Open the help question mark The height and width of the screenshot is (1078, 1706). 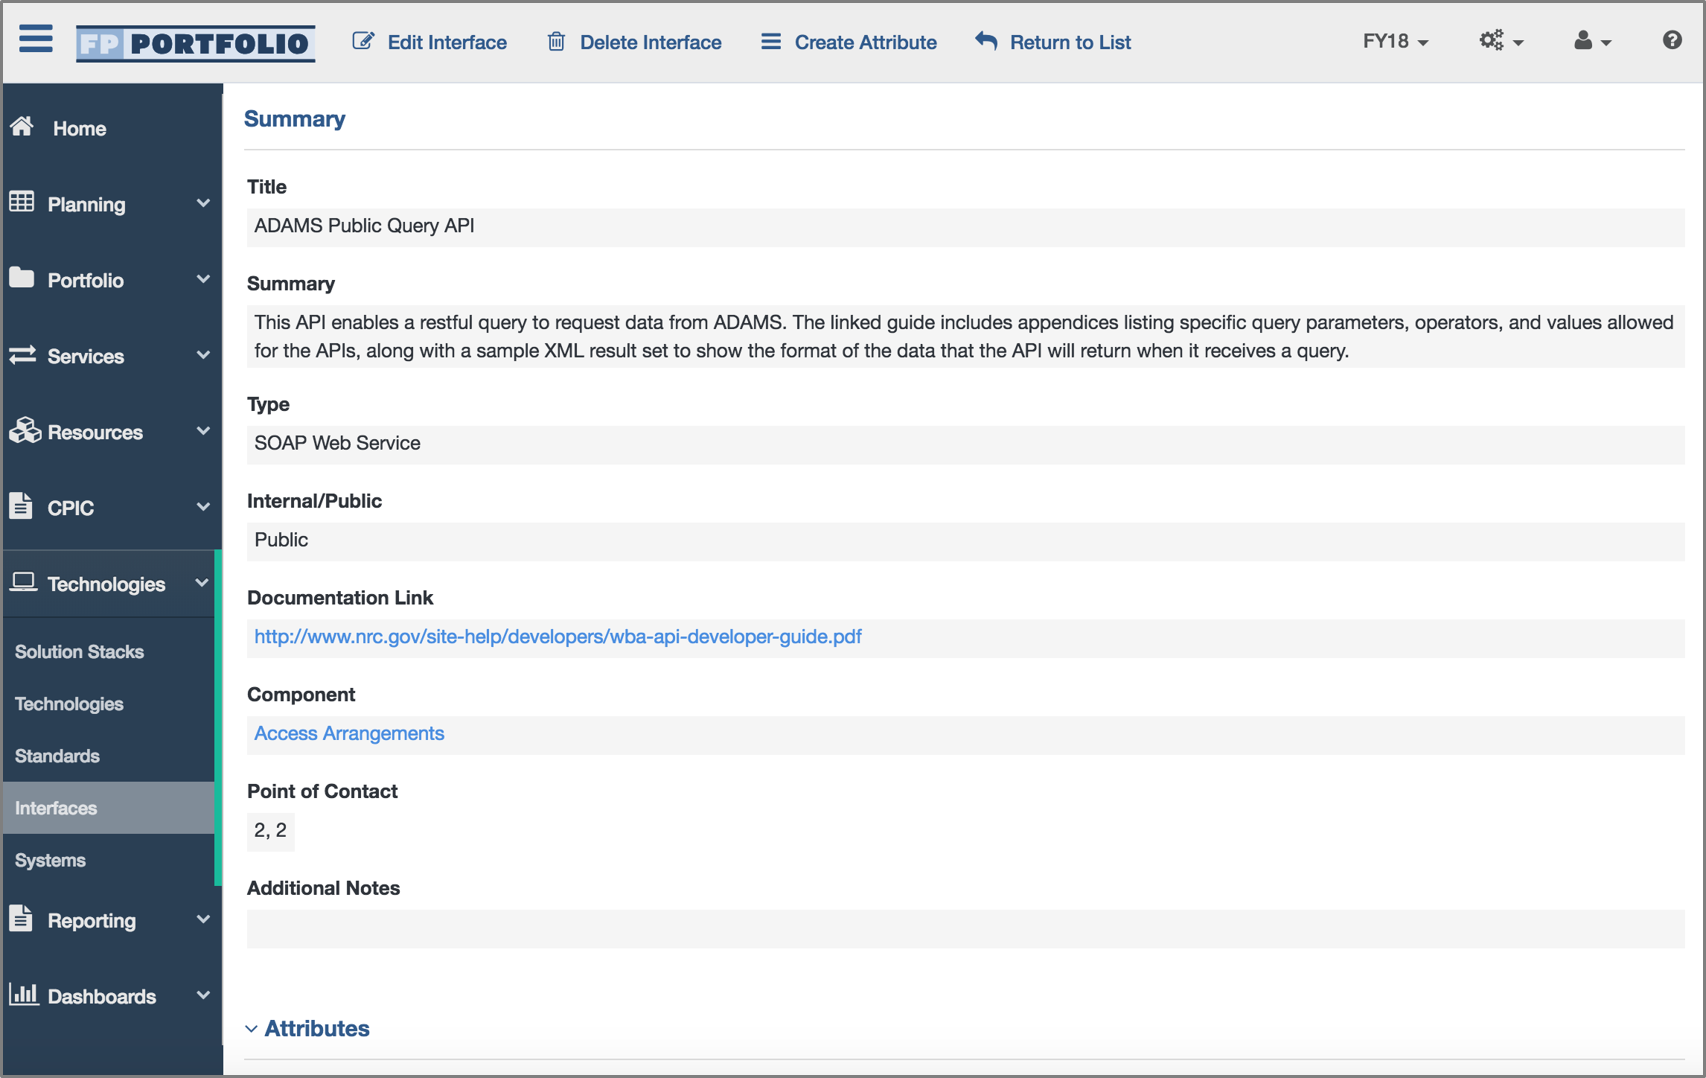(x=1672, y=40)
